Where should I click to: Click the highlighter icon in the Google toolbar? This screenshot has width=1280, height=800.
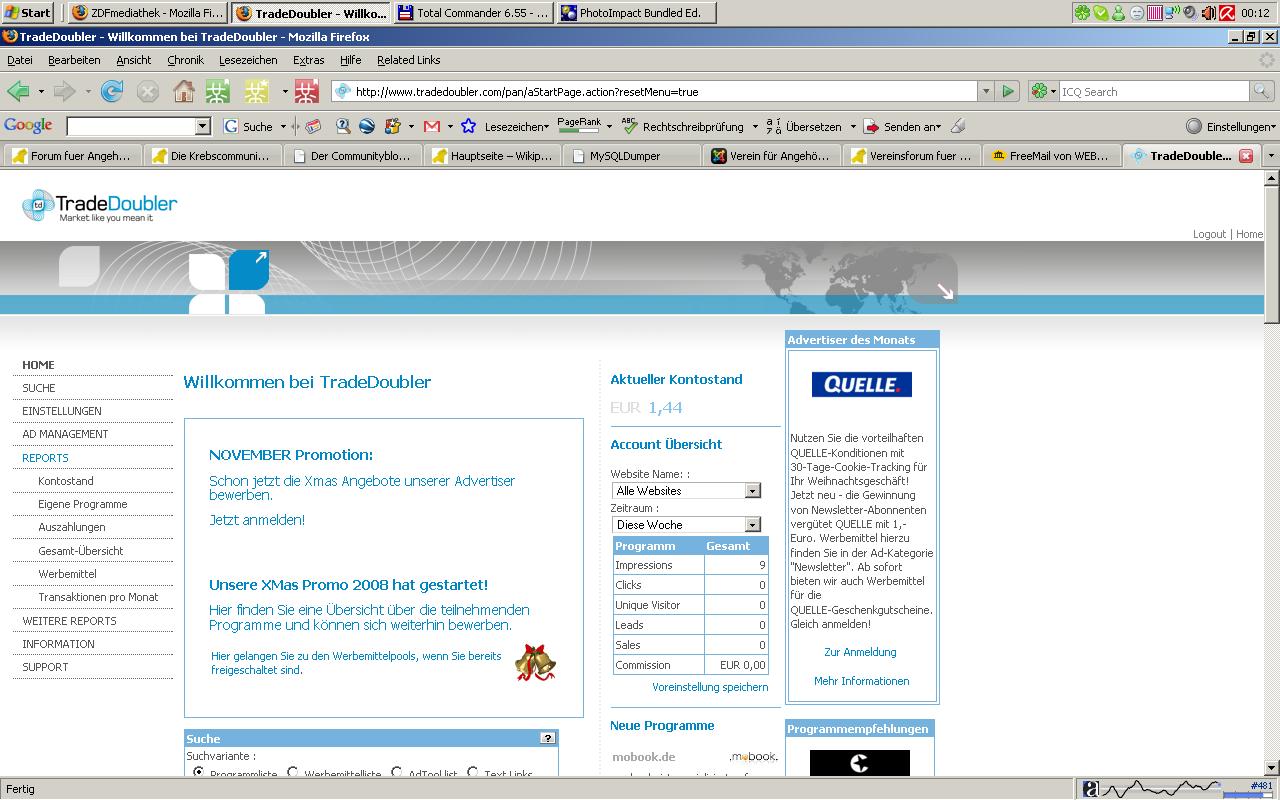coord(958,127)
